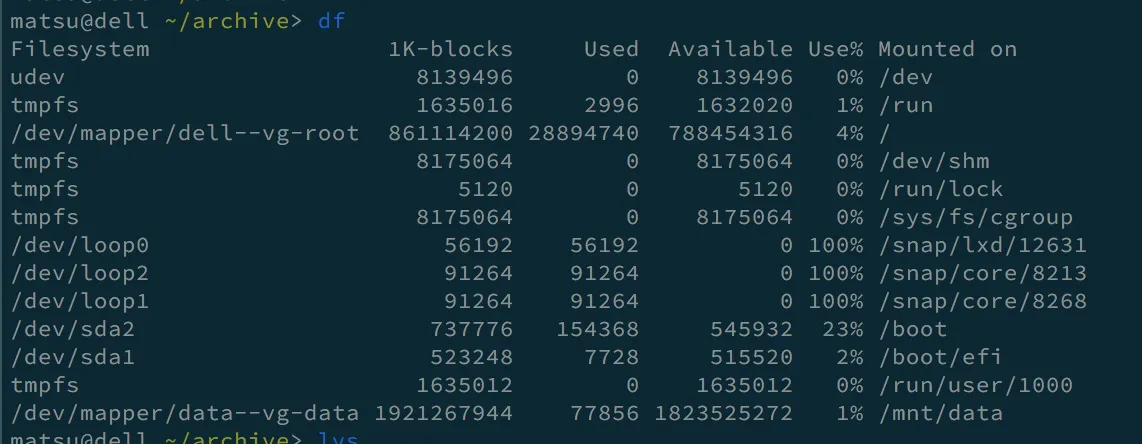Click the /snap/lxd/12631 mount path
Image resolution: width=1142 pixels, height=444 pixels.
[982, 245]
